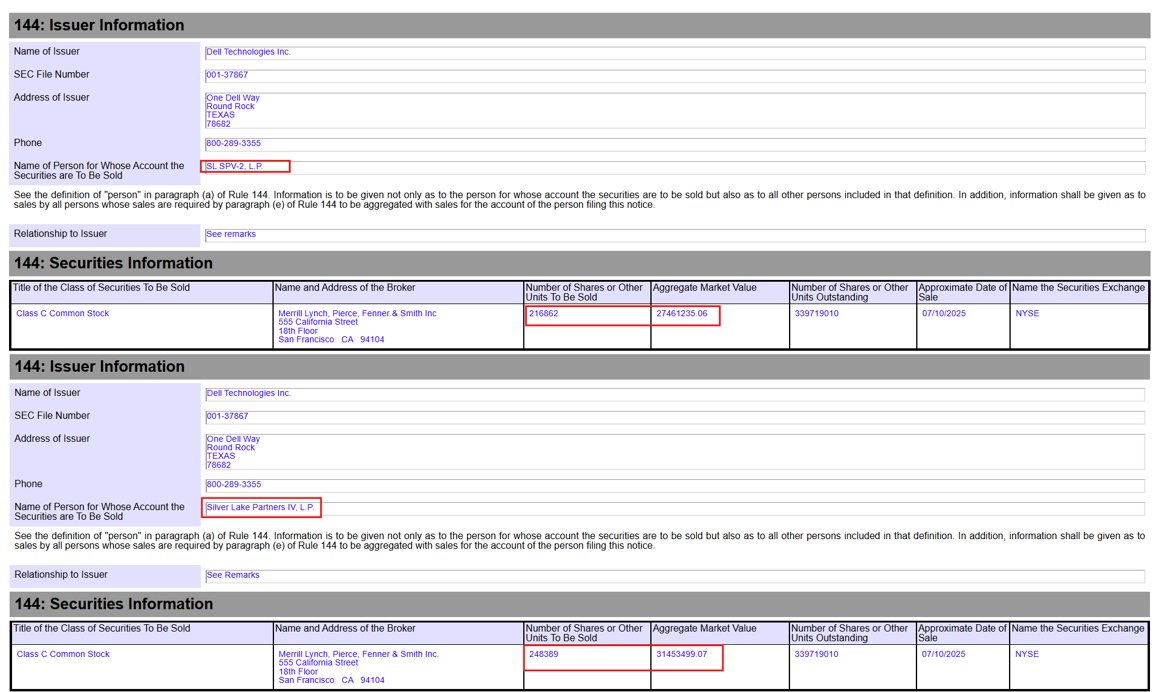This screenshot has height=692, width=1159.
Task: Click 339719010 shares outstanding in the 216862 row
Action: (x=816, y=313)
